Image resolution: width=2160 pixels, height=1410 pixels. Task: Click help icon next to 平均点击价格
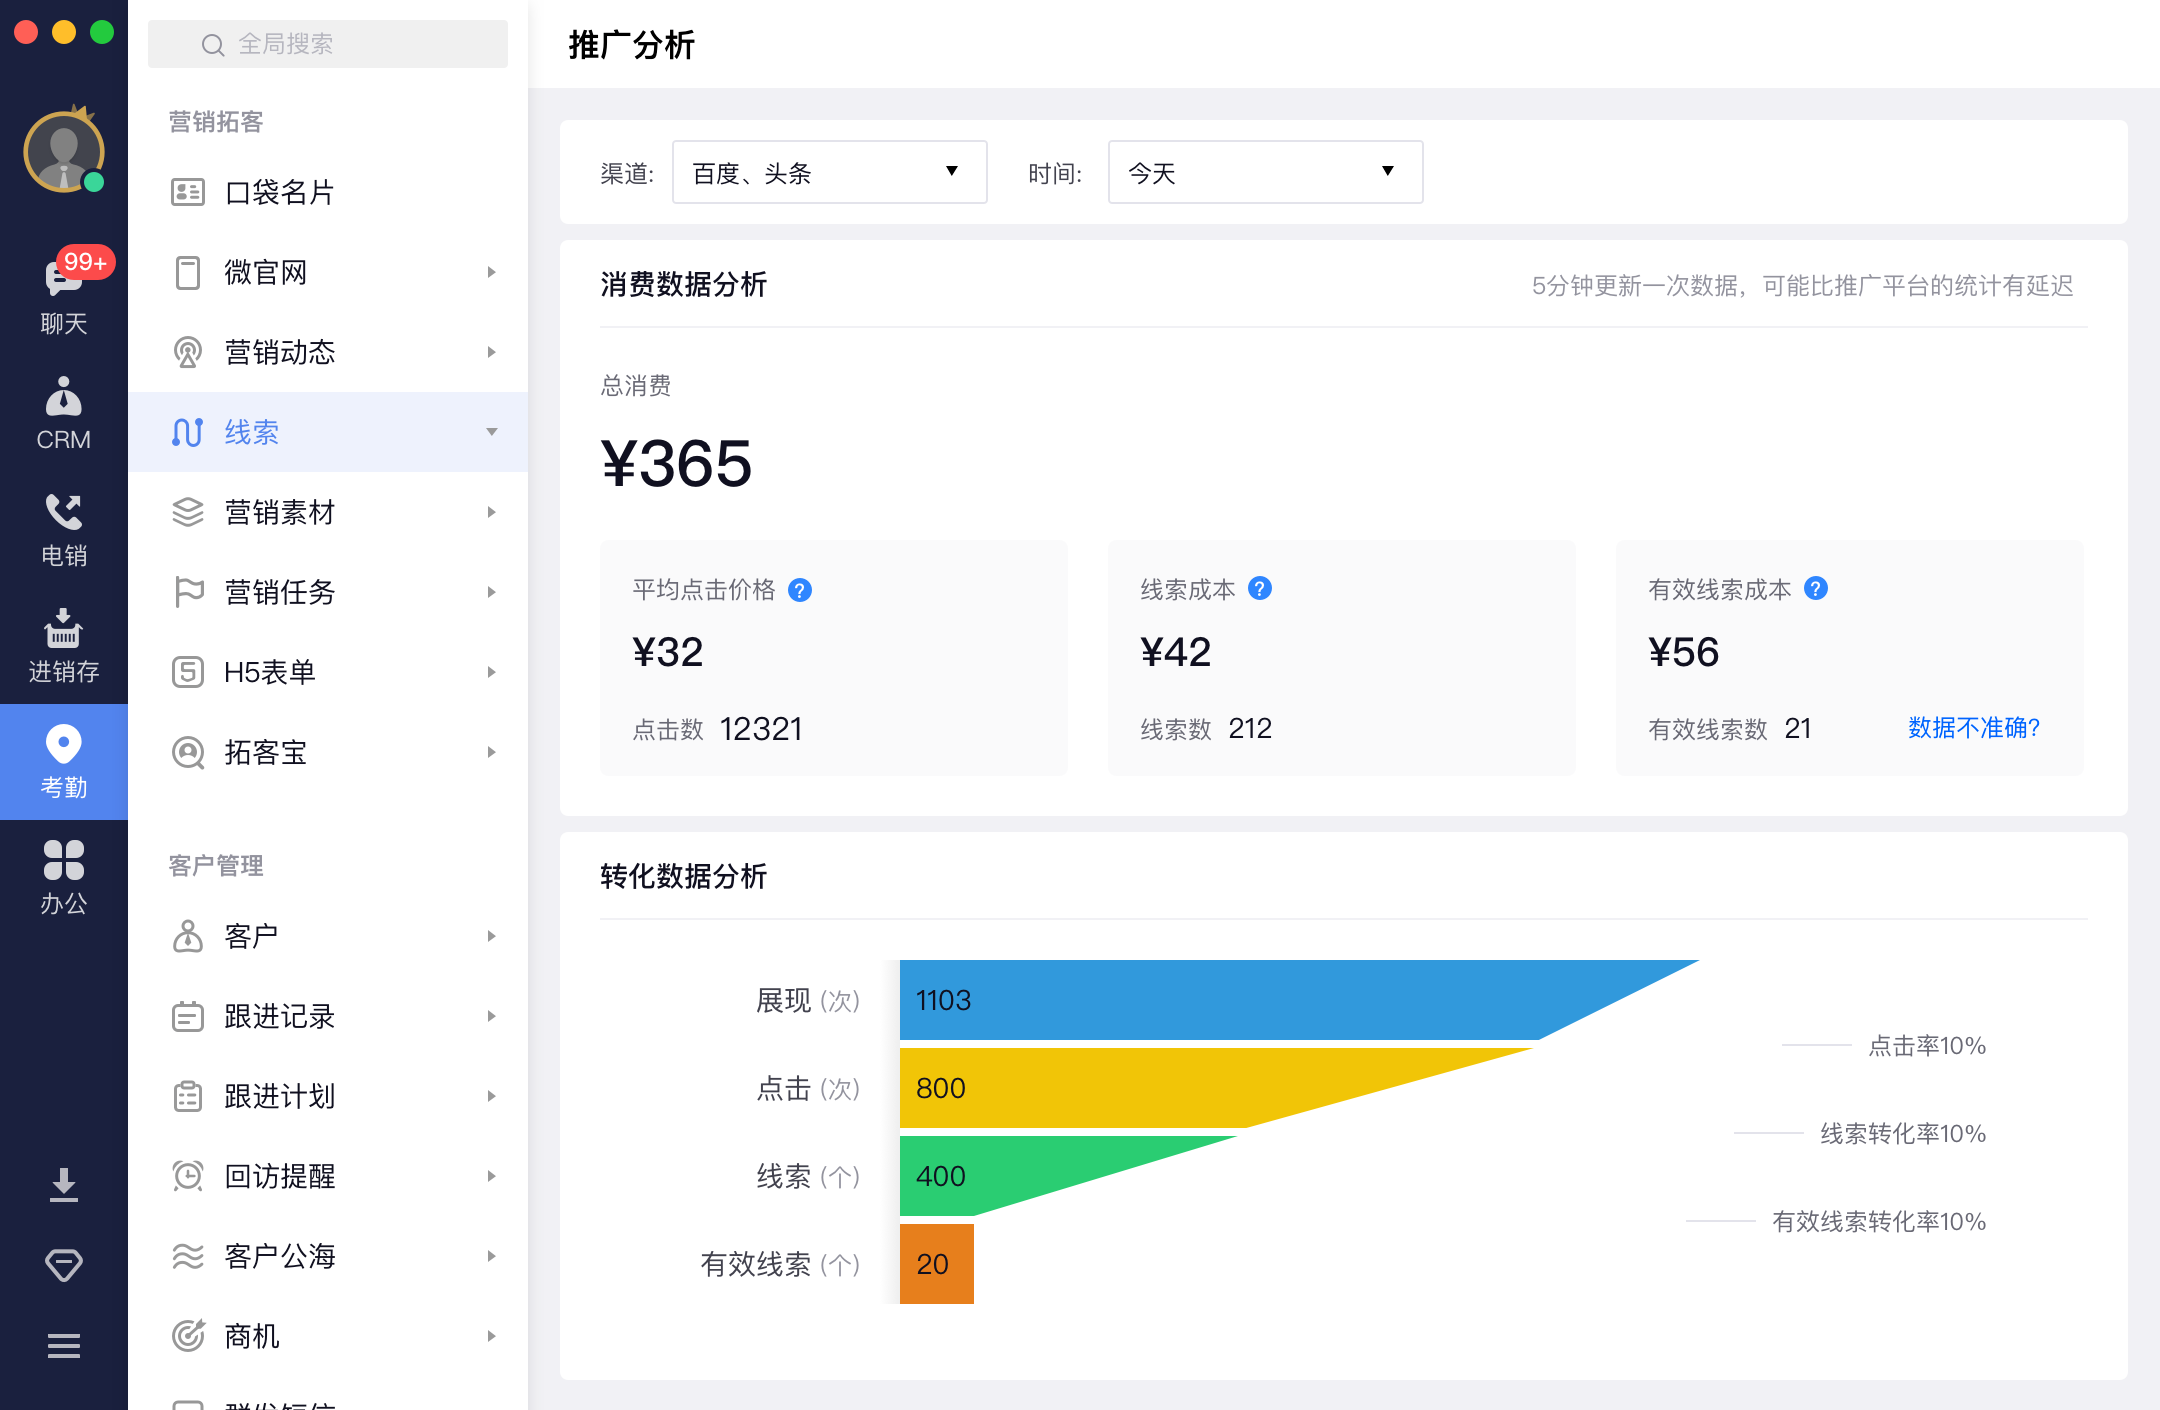point(800,590)
